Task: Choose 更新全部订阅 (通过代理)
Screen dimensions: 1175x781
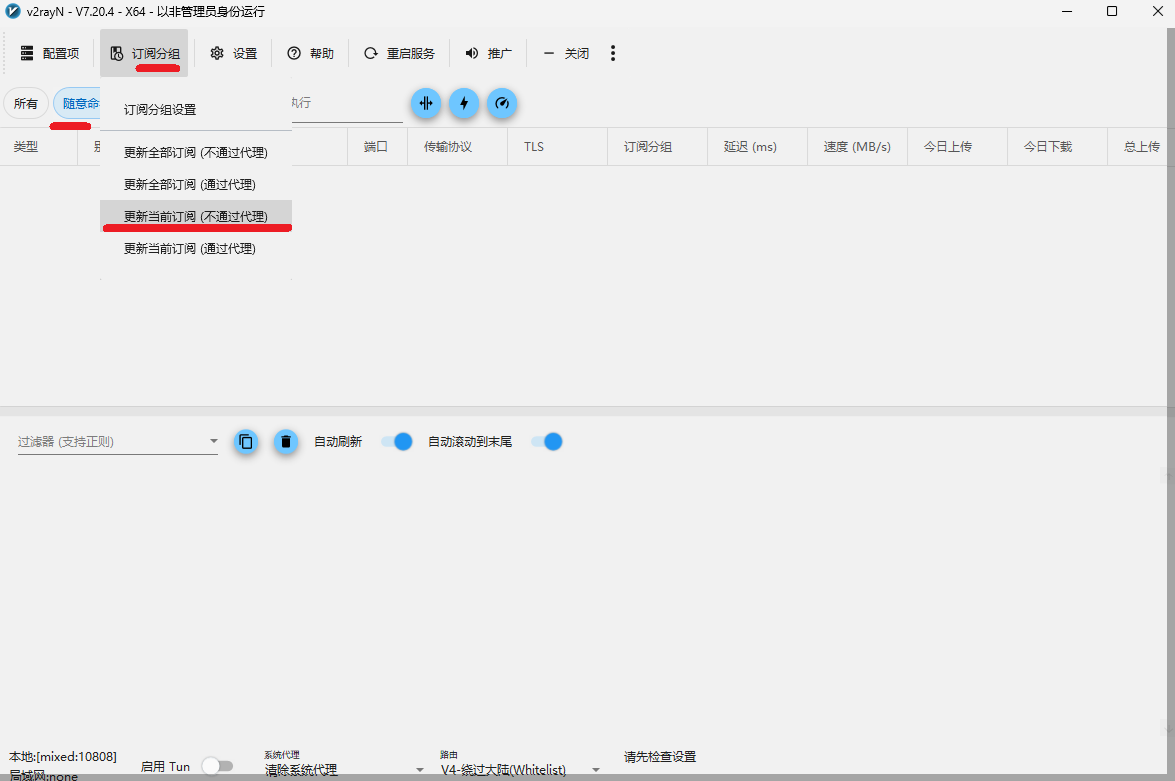Action: click(x=196, y=184)
